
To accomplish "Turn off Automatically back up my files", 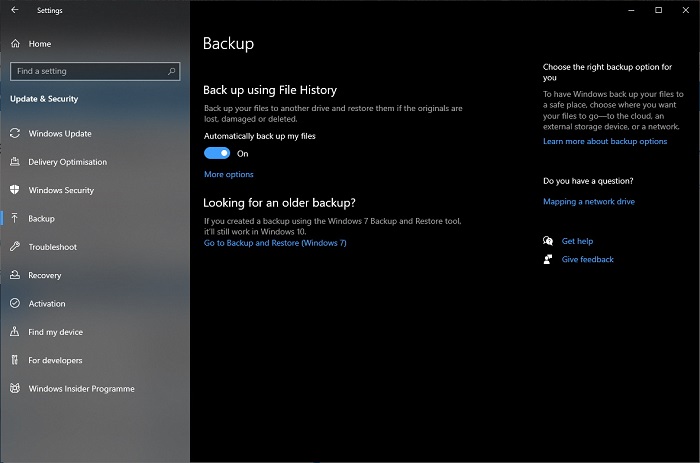I will pos(217,154).
